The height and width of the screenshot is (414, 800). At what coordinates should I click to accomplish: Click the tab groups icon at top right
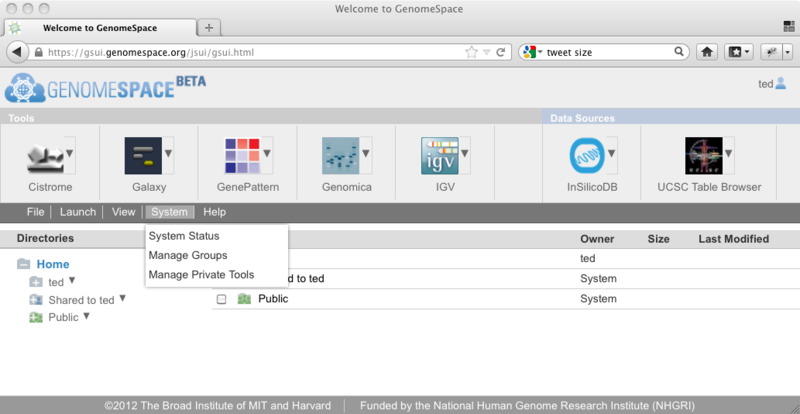[789, 26]
